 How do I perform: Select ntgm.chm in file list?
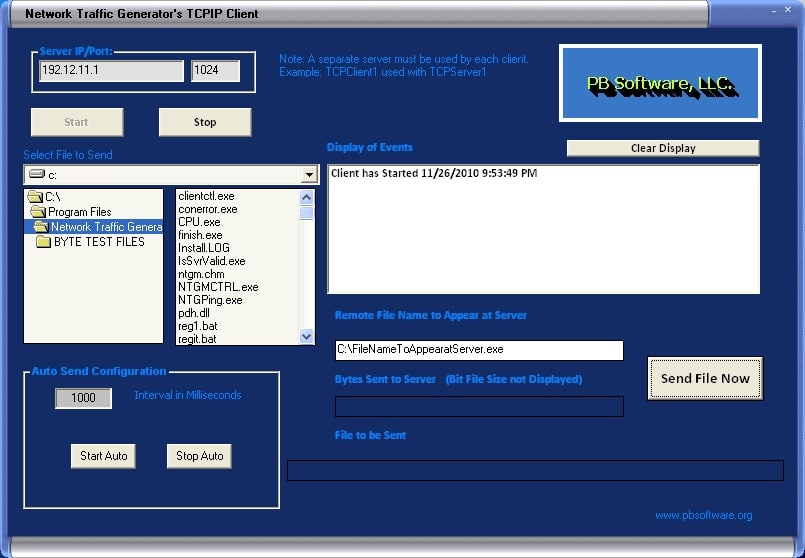coord(201,274)
